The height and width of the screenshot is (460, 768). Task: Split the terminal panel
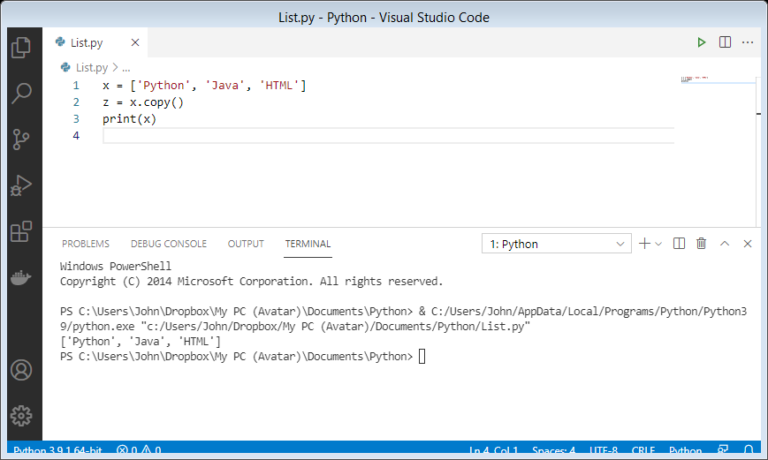pos(679,243)
